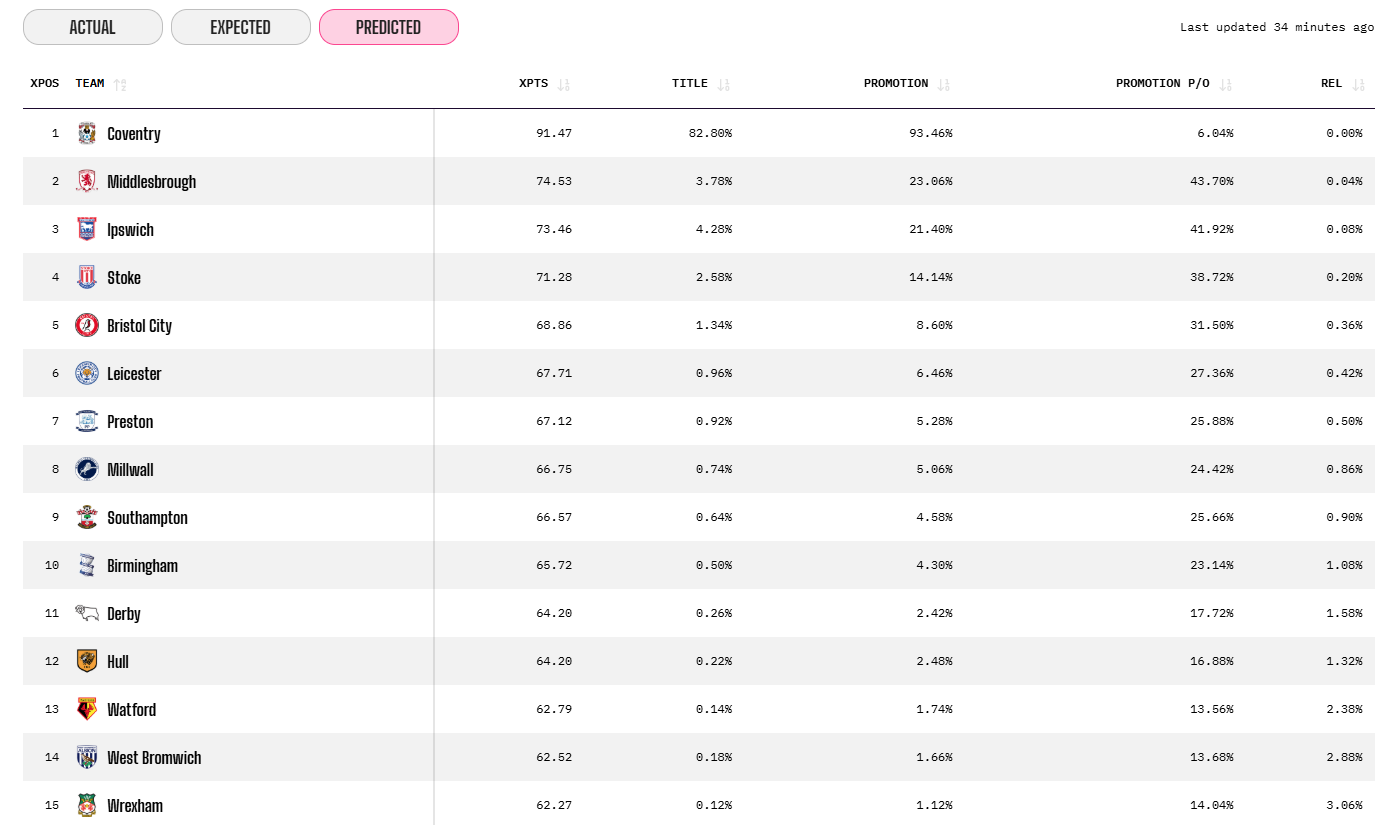
Task: Click the Bristol City club crest
Action: coord(87,325)
